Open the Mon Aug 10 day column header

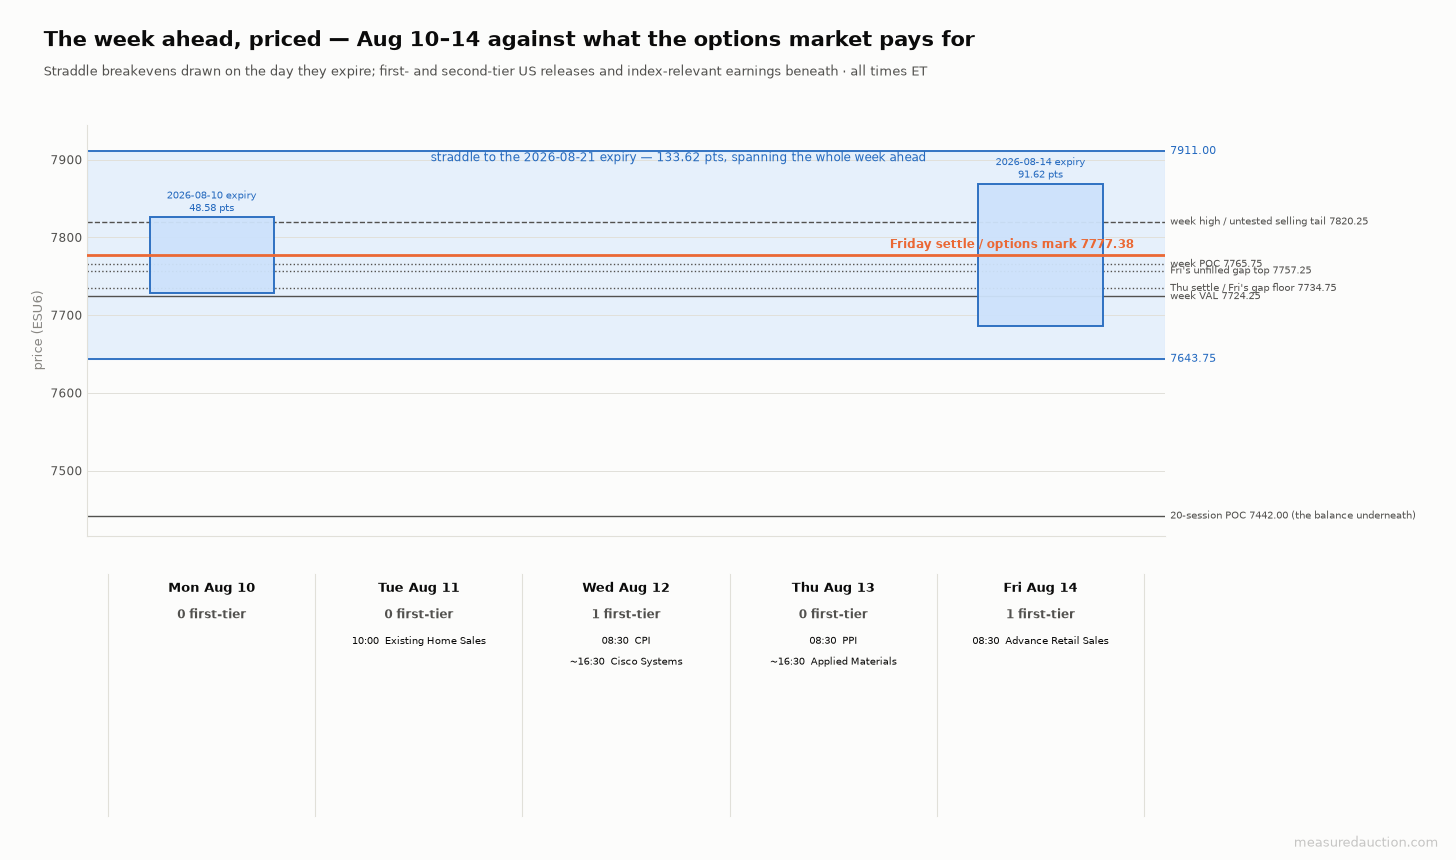click(212, 588)
